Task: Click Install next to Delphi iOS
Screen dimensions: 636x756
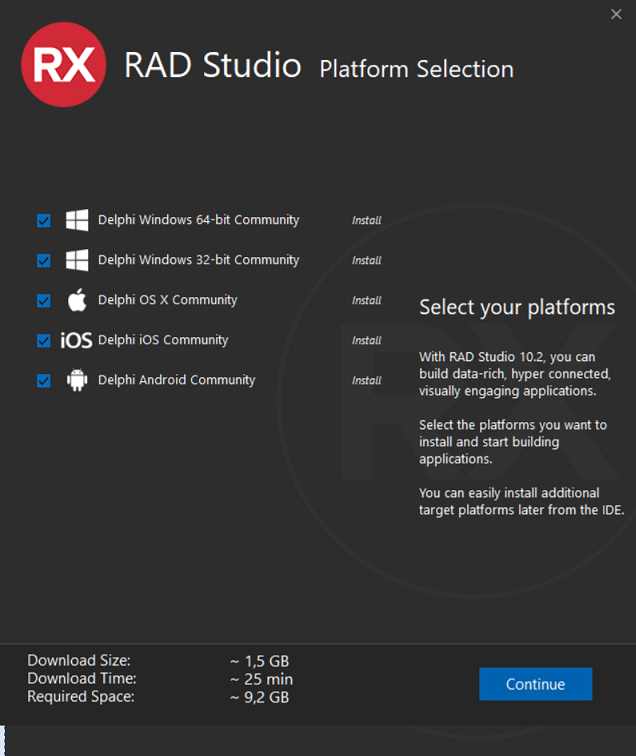Action: (x=366, y=340)
